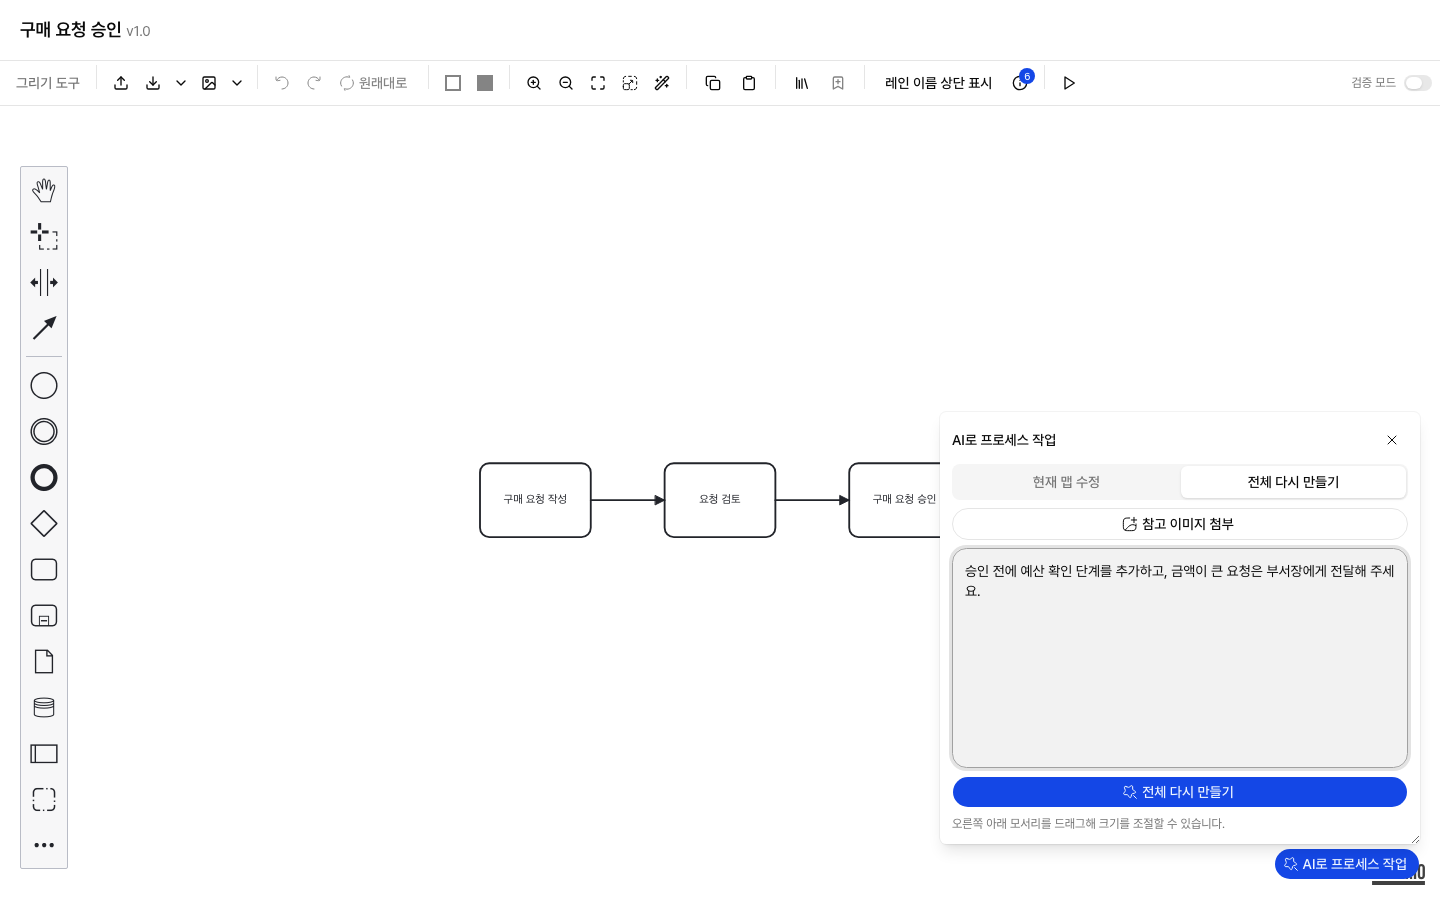1440x900 pixels.
Task: Create a task rounded rectangle
Action: click(44, 570)
